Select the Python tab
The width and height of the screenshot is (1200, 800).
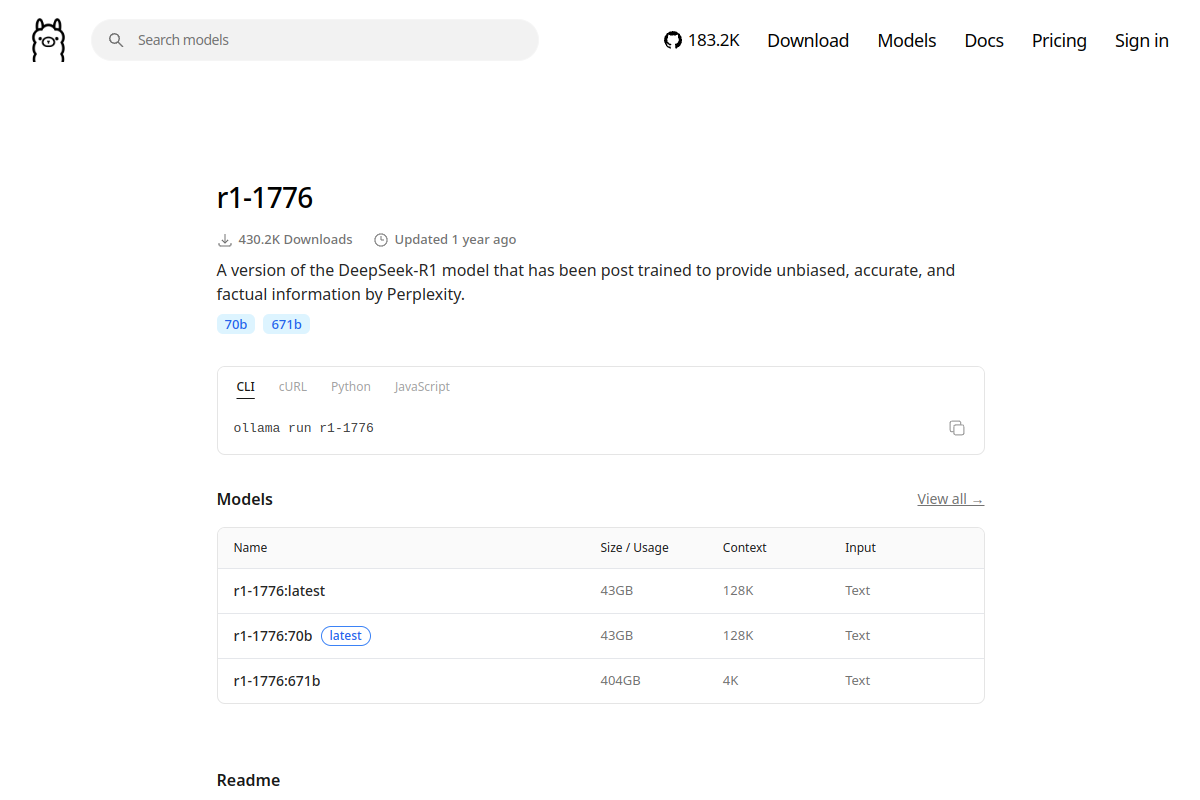[x=351, y=387]
